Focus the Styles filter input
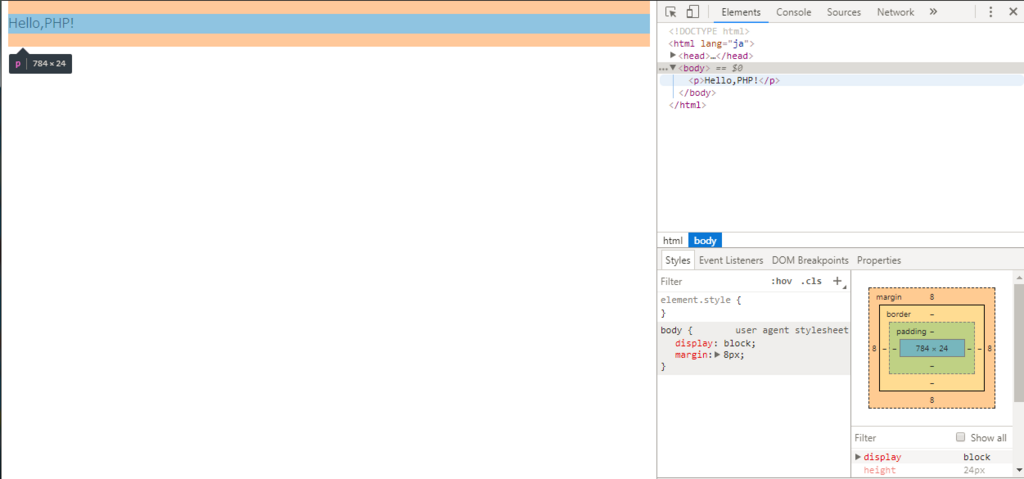This screenshot has height=479, width=1024. coord(712,281)
